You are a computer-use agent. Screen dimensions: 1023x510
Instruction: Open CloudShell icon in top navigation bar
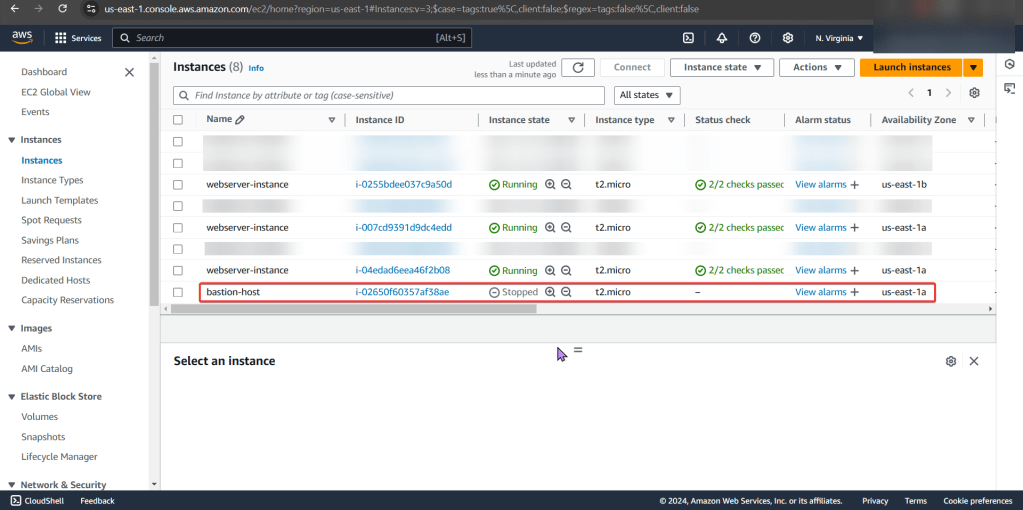click(x=688, y=38)
